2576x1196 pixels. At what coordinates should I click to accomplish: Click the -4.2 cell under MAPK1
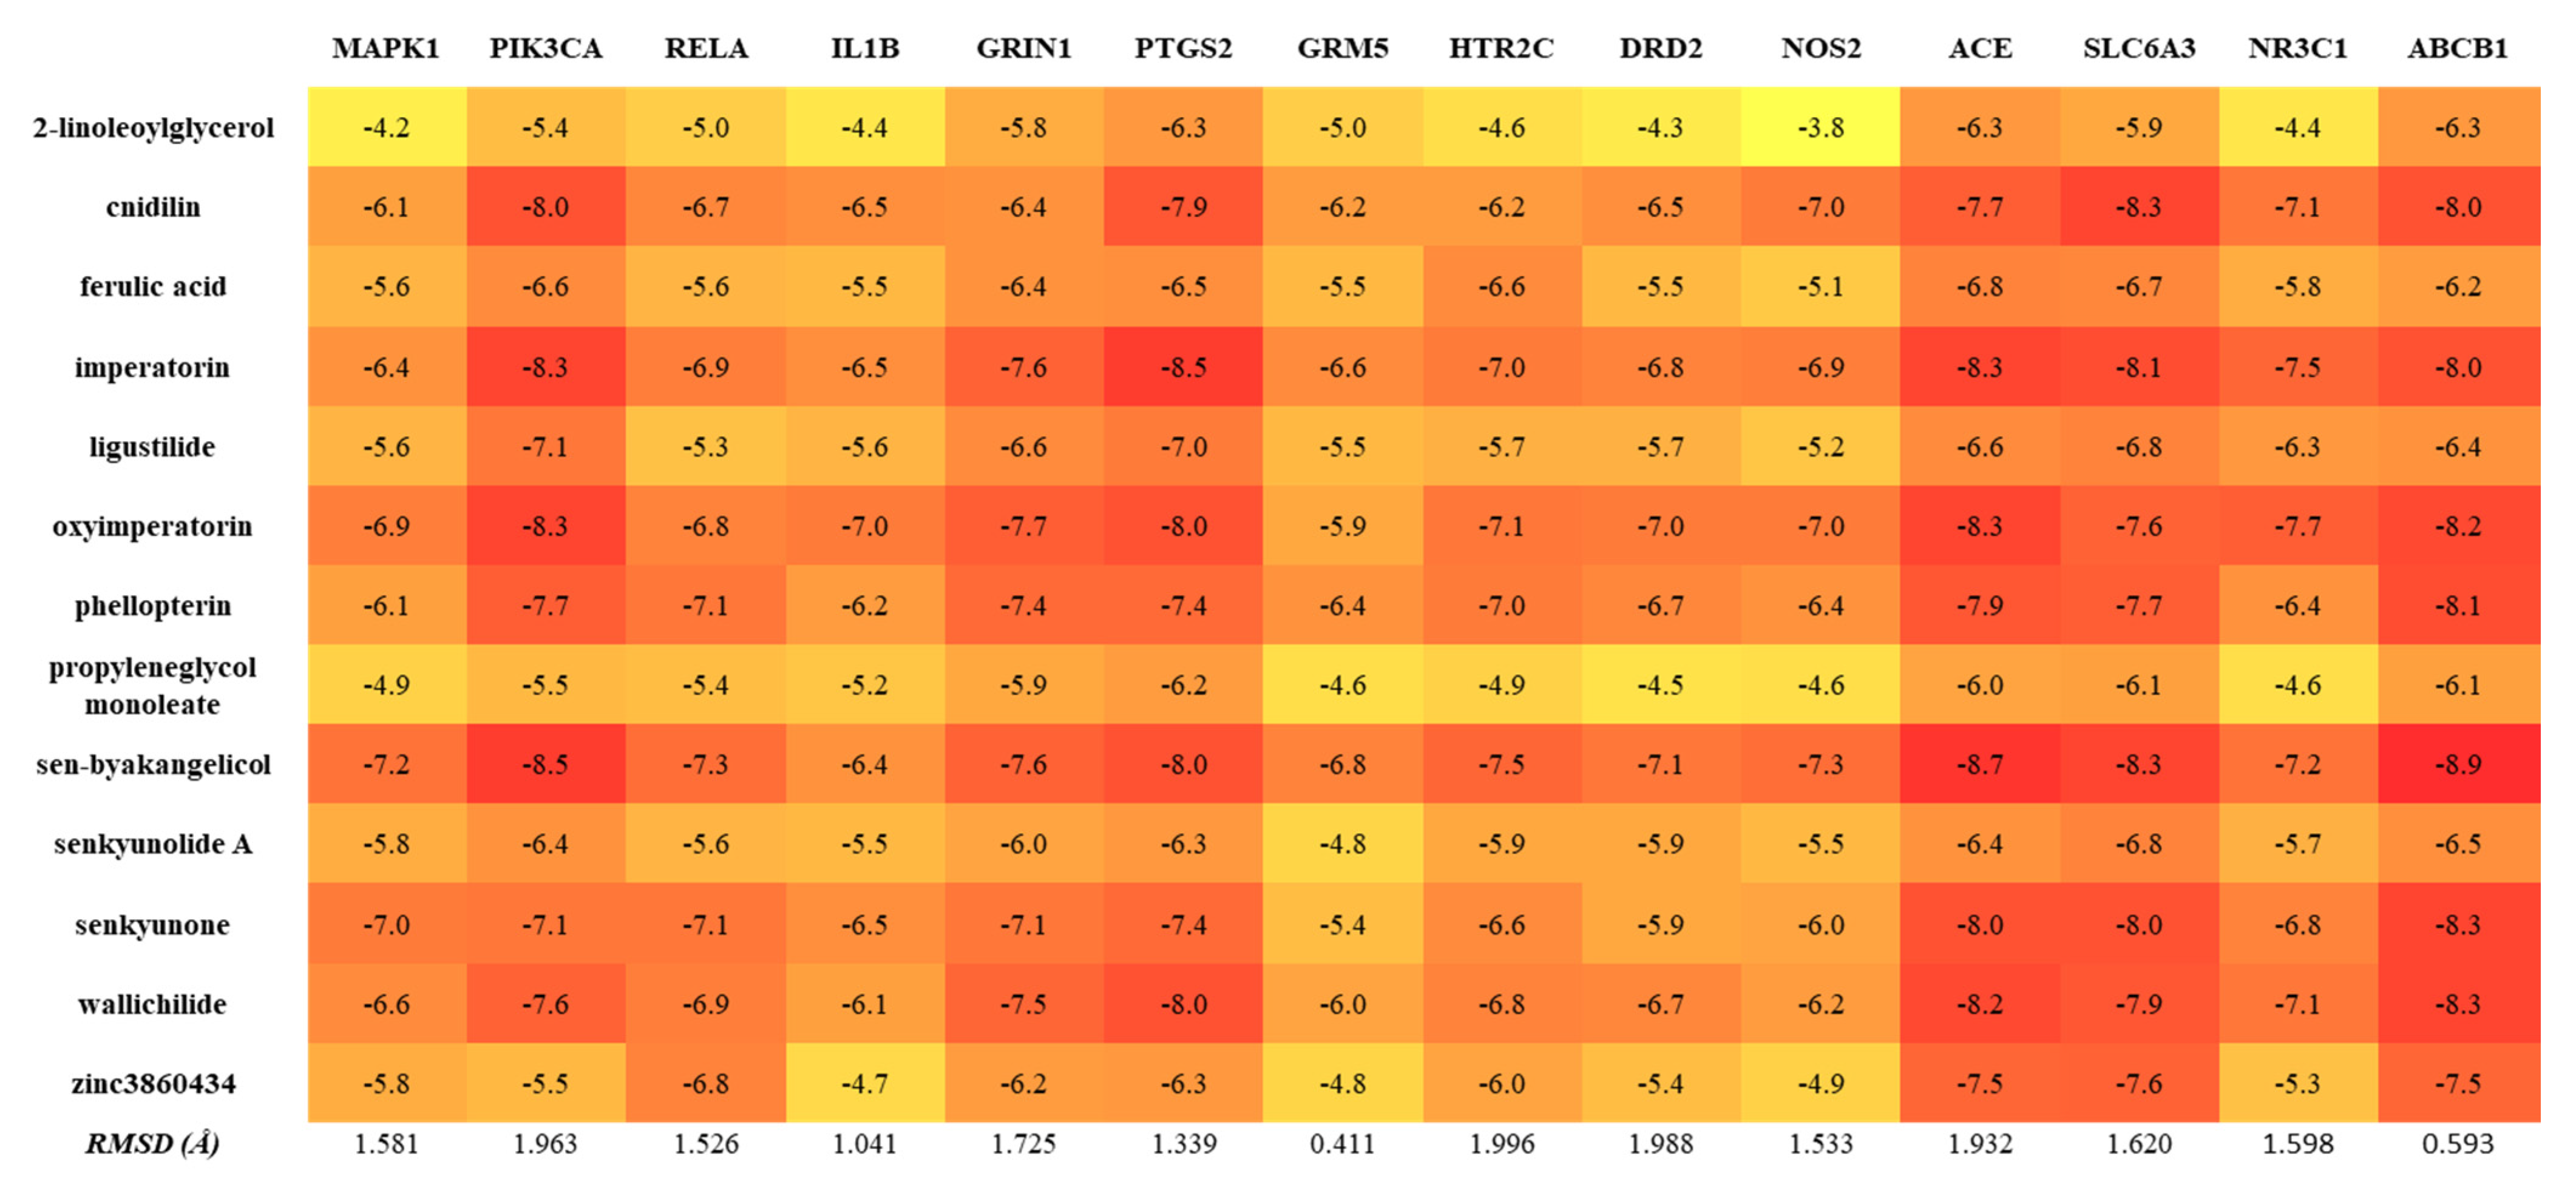(x=386, y=128)
